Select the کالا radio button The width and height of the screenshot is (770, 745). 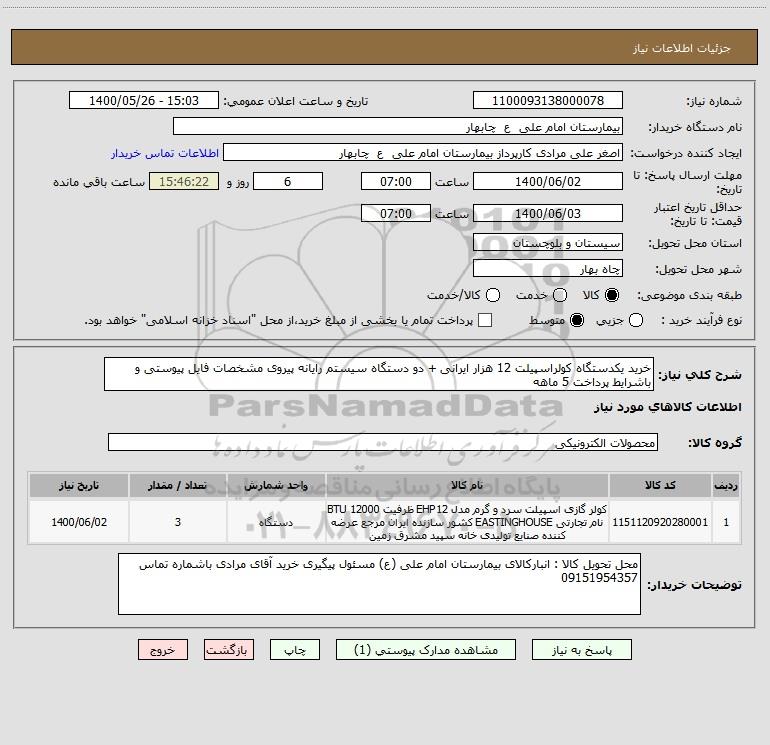pyautogui.click(x=612, y=295)
